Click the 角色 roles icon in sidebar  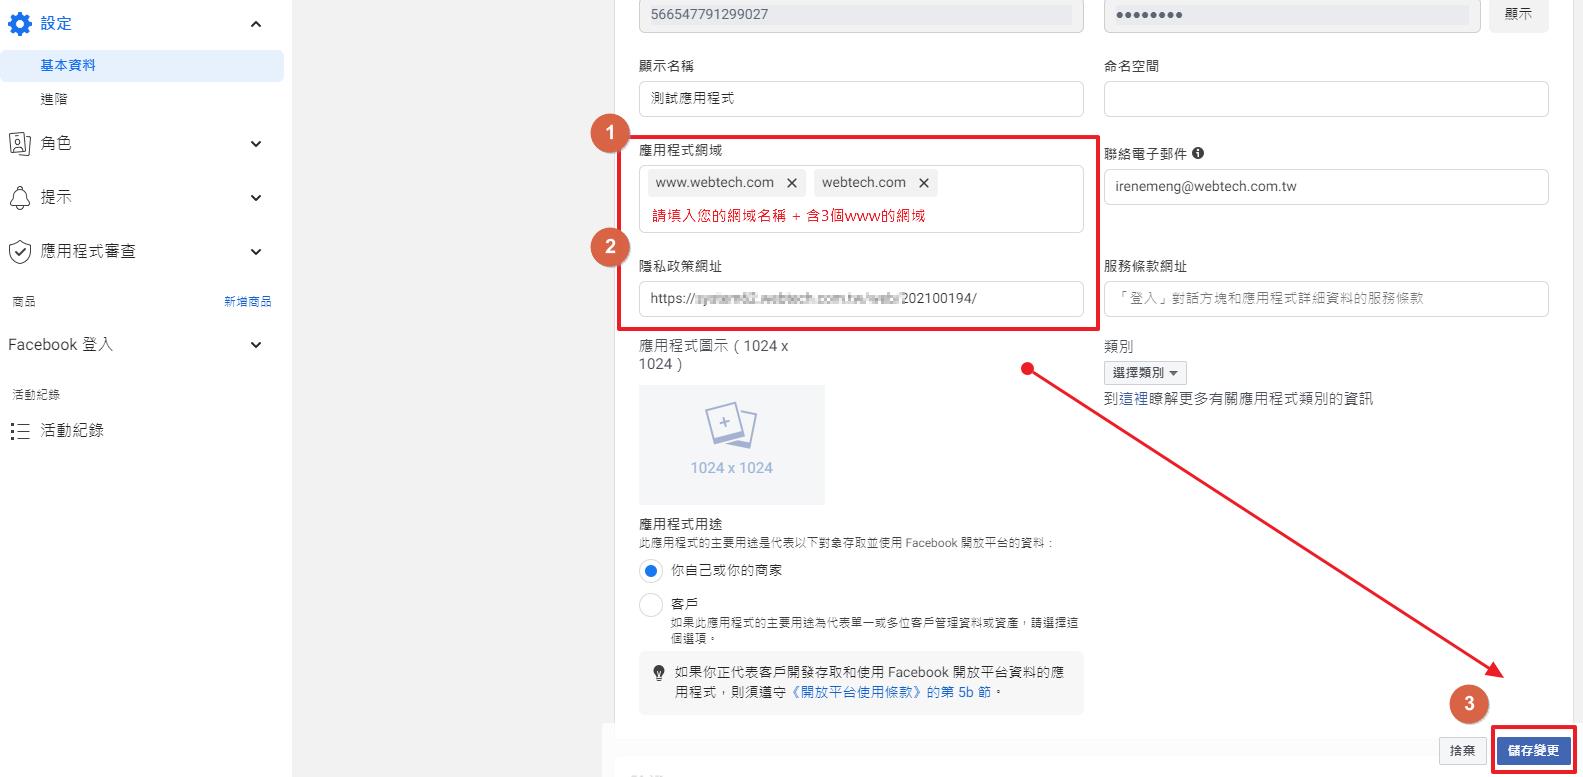pos(20,144)
